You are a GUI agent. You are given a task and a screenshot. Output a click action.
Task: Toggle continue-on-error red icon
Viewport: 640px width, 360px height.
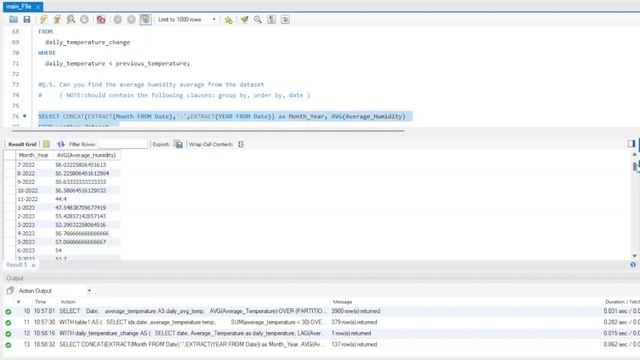pos(101,19)
